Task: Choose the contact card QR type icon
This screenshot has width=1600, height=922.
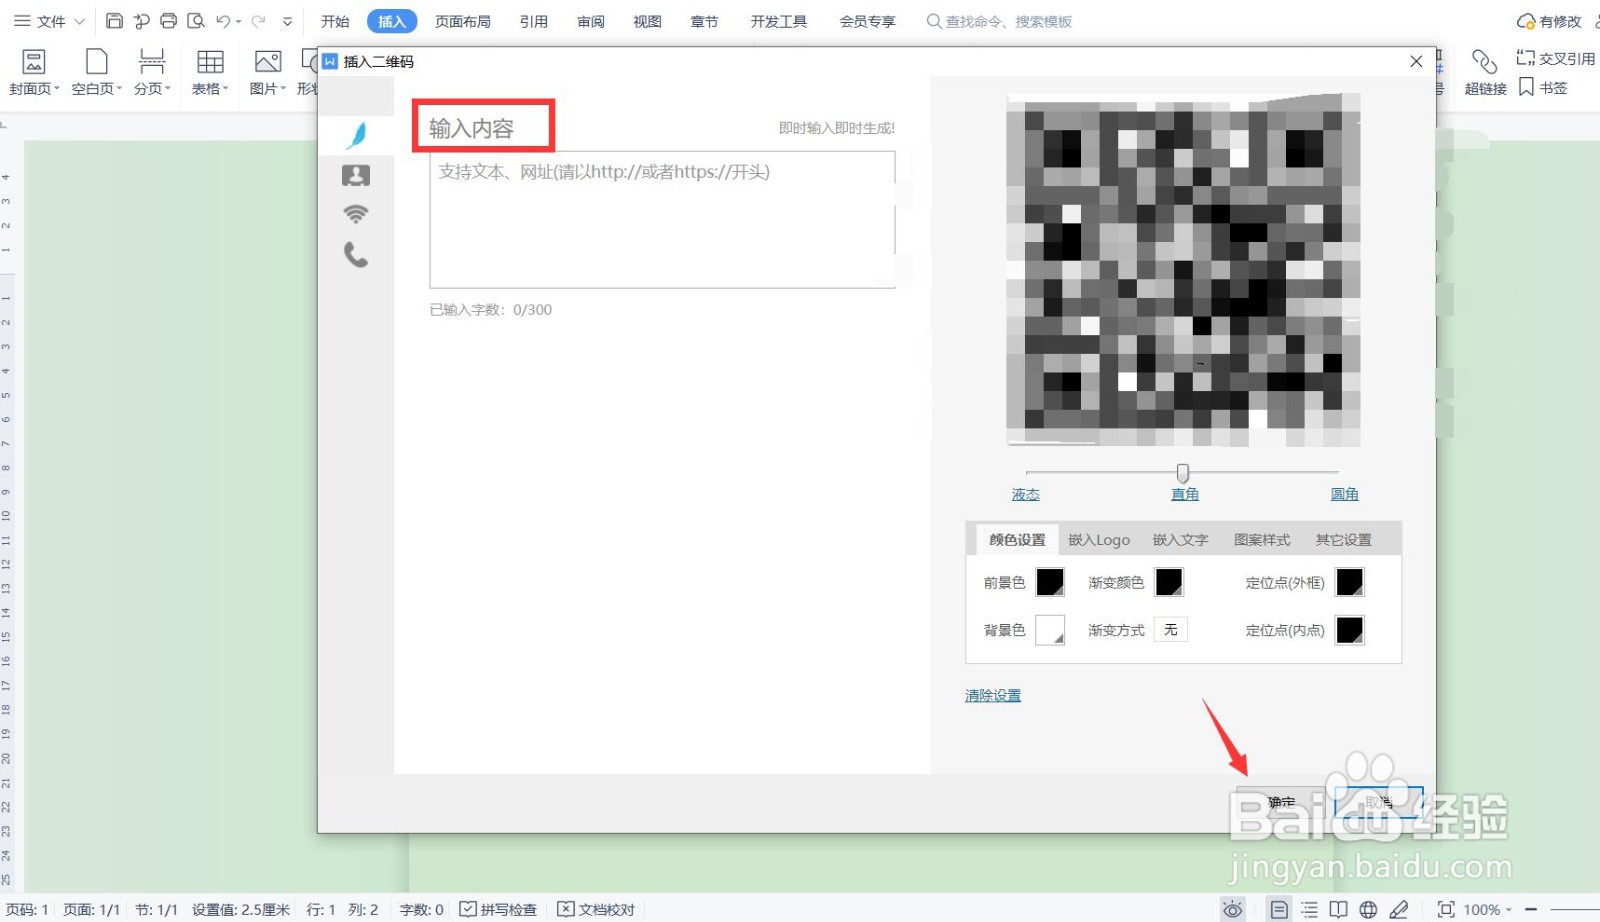Action: 356,176
